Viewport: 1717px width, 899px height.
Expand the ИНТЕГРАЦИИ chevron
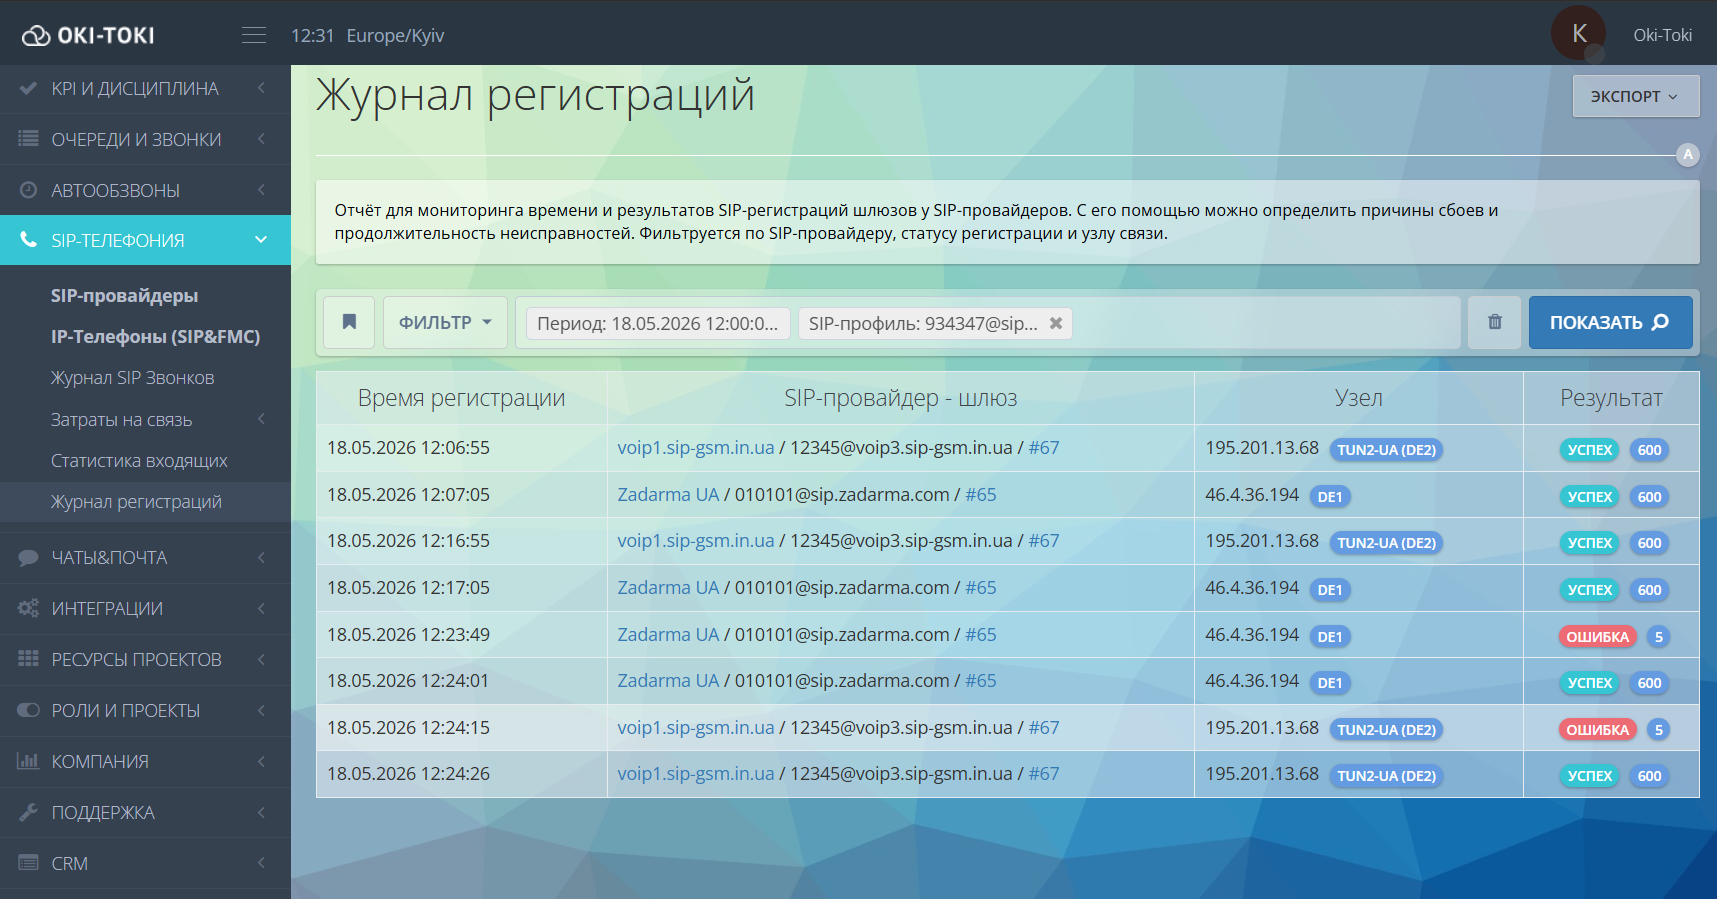pyautogui.click(x=261, y=608)
